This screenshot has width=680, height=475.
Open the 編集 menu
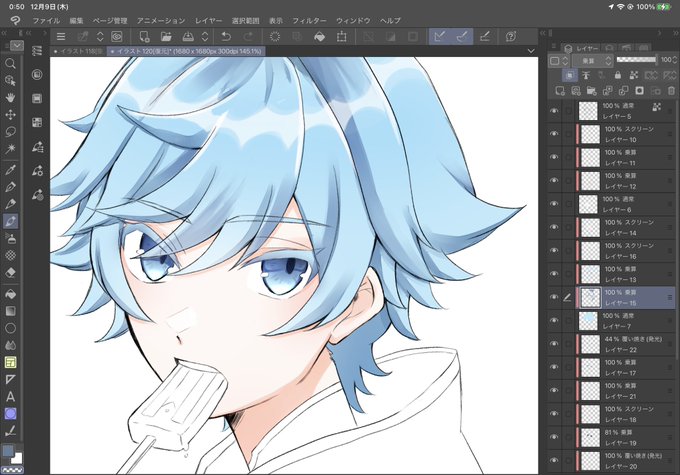[x=76, y=20]
